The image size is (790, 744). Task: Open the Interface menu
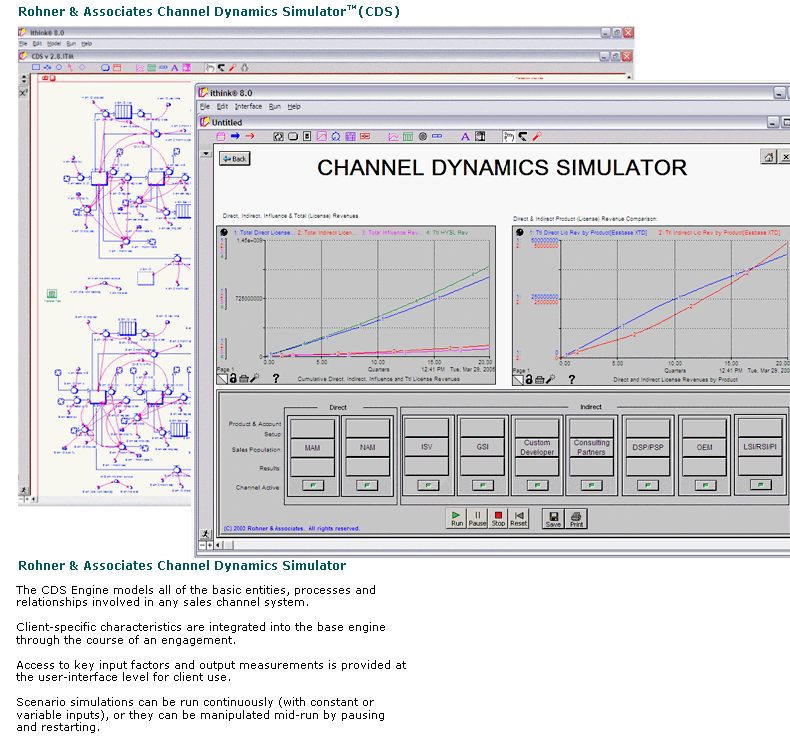[248, 107]
